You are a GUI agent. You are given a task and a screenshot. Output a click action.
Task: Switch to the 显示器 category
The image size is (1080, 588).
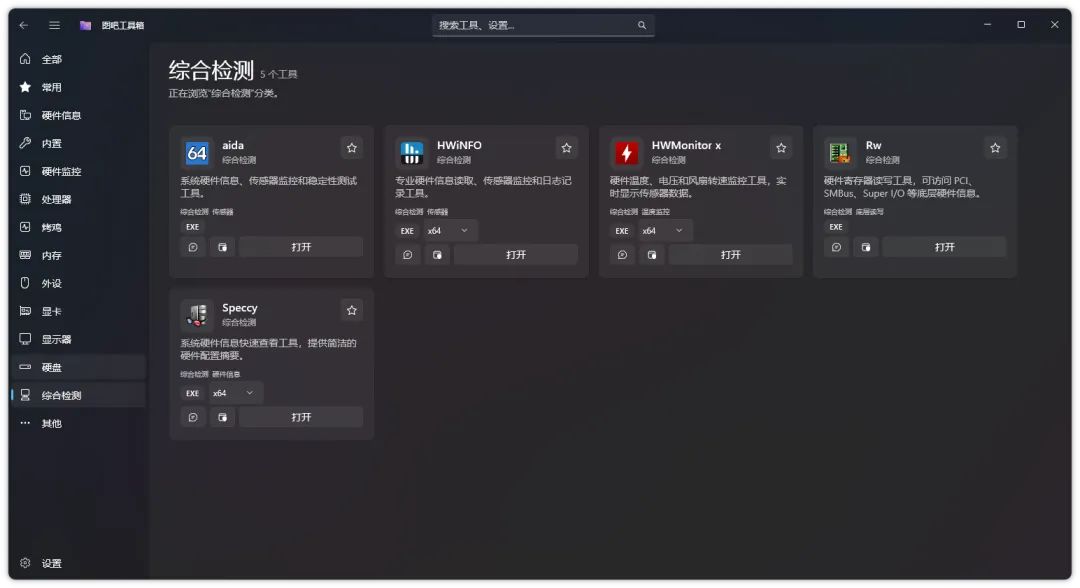click(x=78, y=339)
